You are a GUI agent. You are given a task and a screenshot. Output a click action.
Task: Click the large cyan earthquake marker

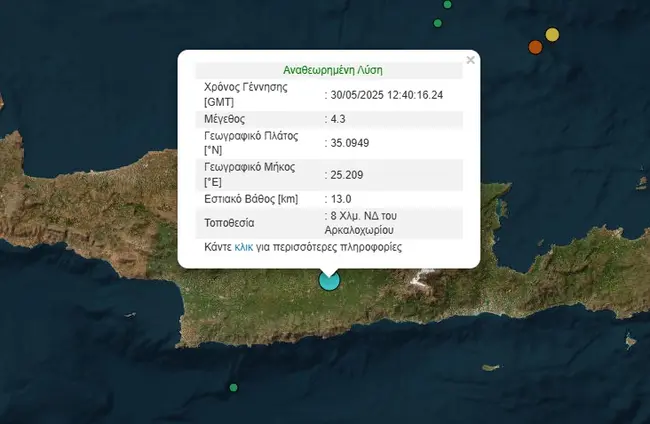point(328,280)
